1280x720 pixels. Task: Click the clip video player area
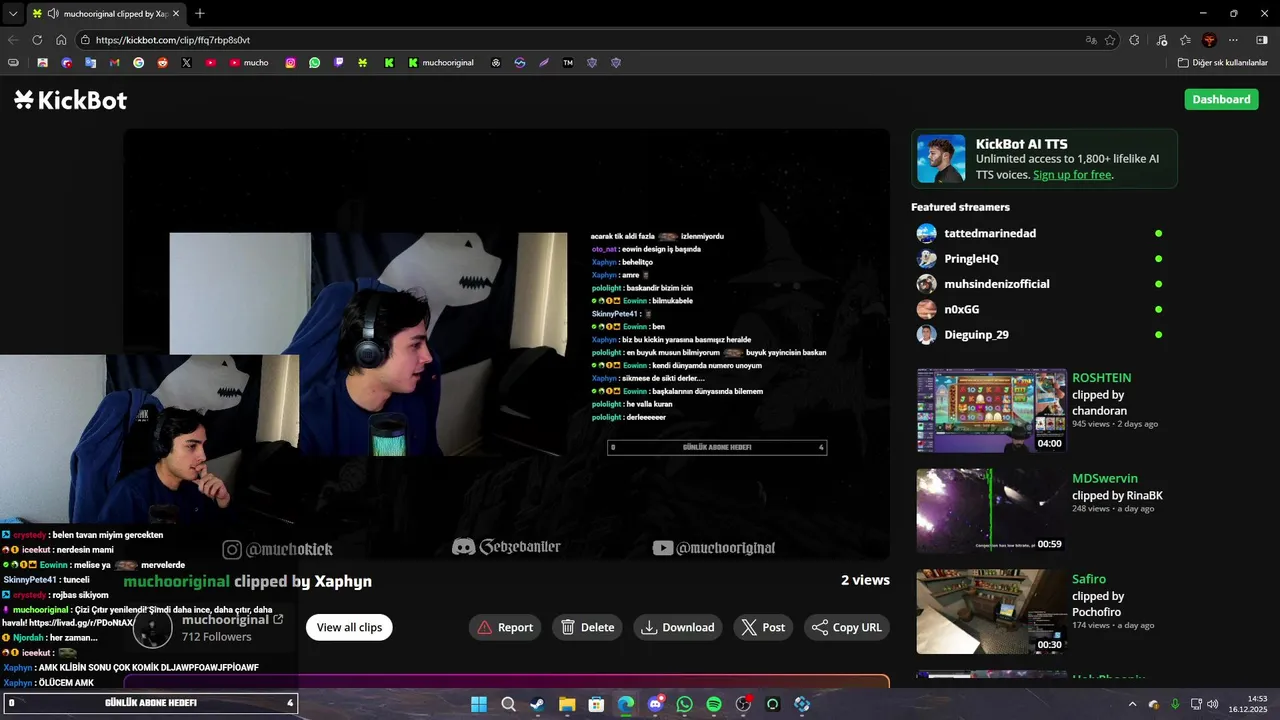point(506,345)
